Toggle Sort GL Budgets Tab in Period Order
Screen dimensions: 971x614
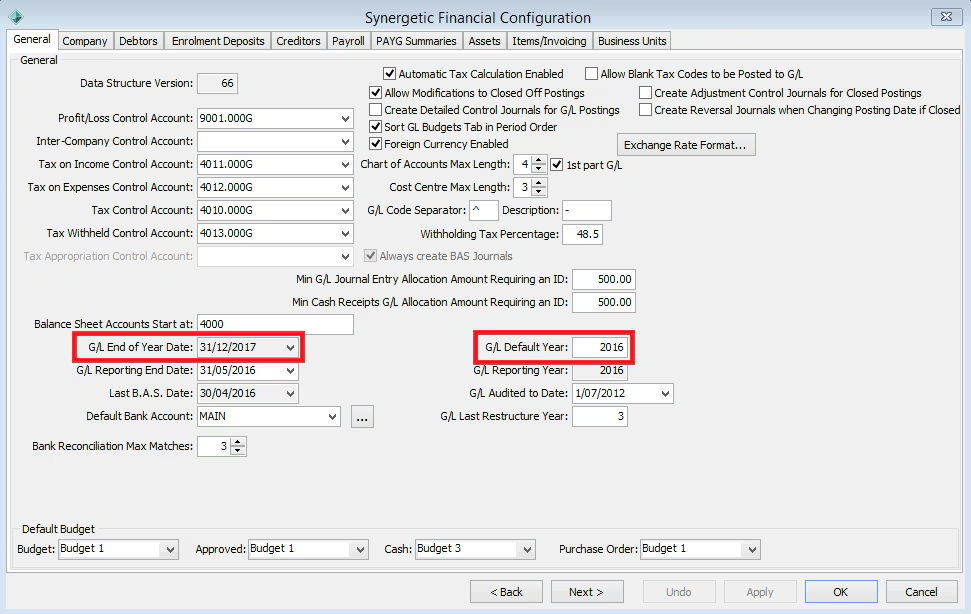pos(375,127)
